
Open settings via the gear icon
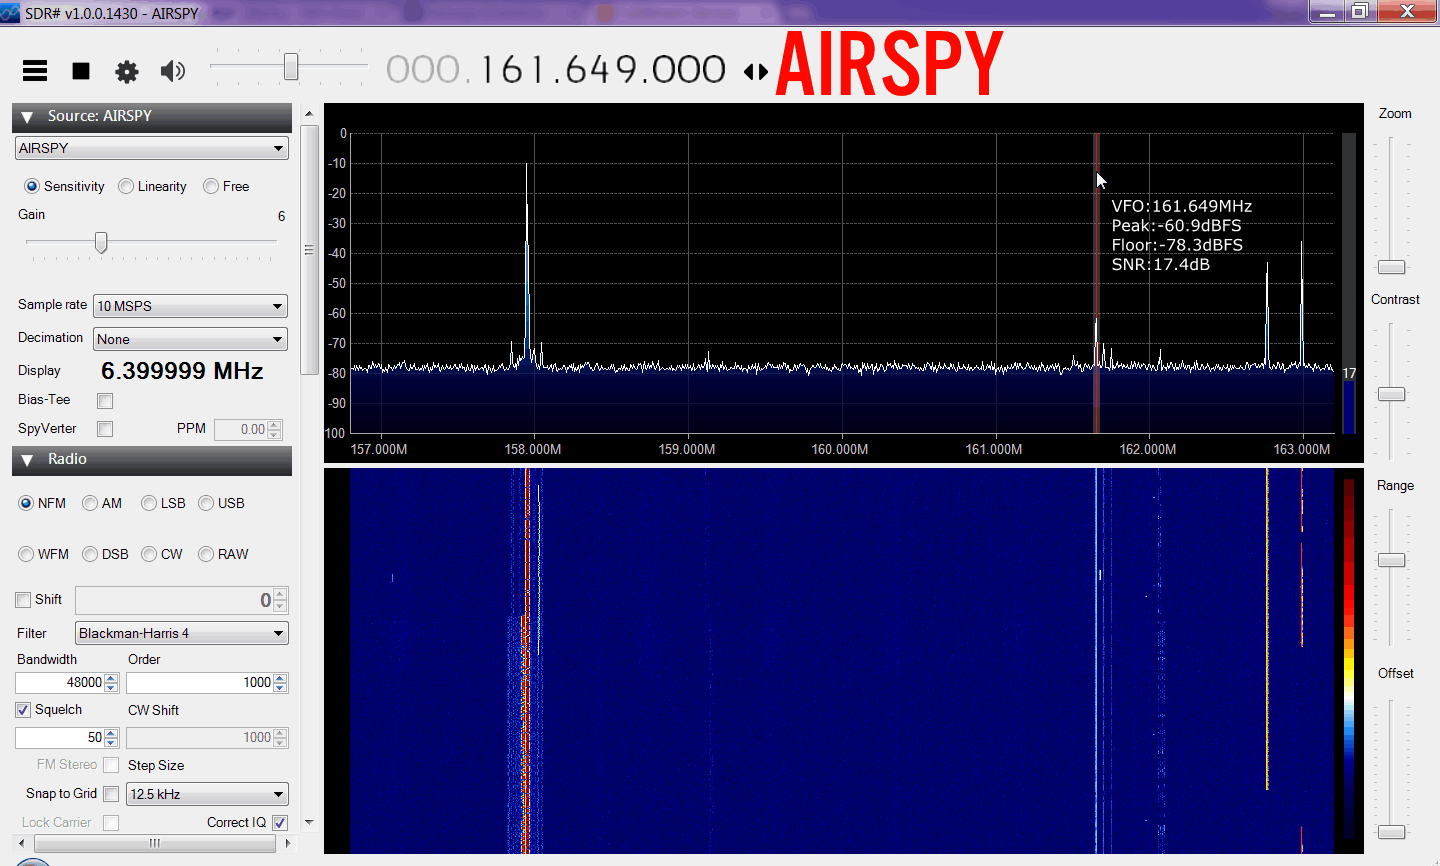pos(127,71)
